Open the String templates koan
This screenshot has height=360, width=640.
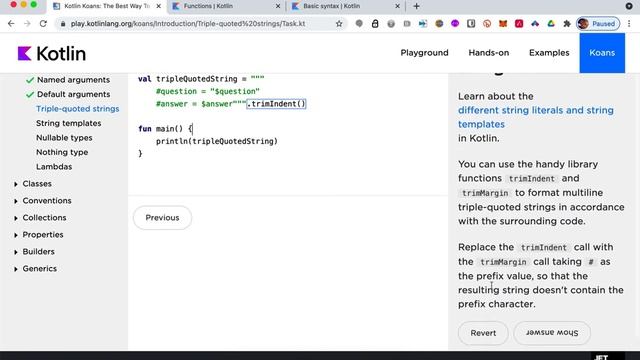[x=69, y=123]
